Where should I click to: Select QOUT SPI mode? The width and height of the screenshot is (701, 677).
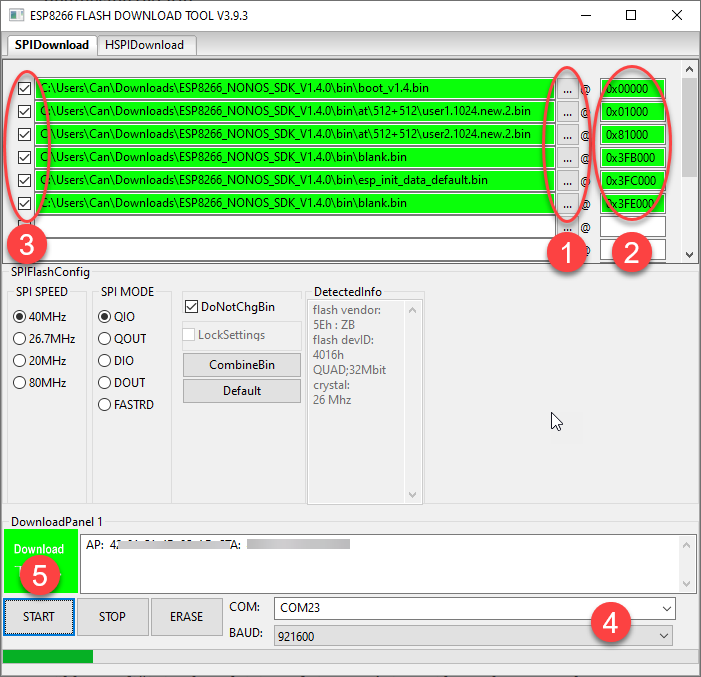pos(122,338)
